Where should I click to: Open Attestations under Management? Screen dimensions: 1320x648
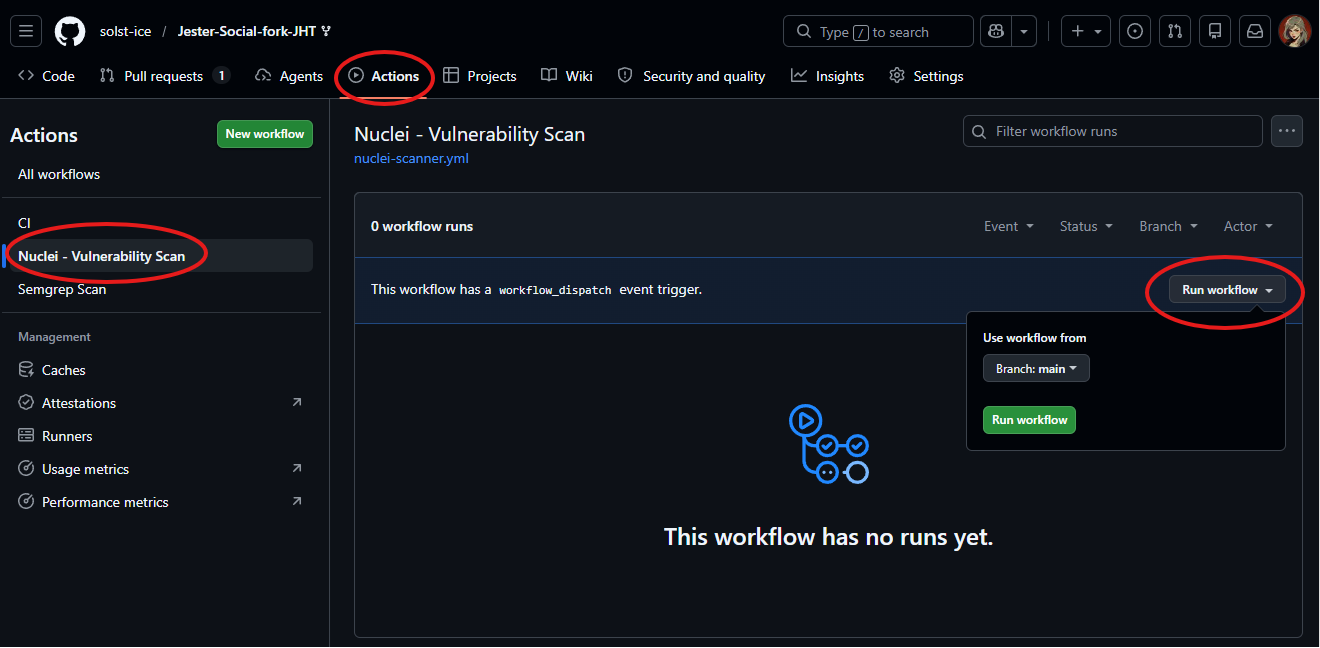pos(160,403)
